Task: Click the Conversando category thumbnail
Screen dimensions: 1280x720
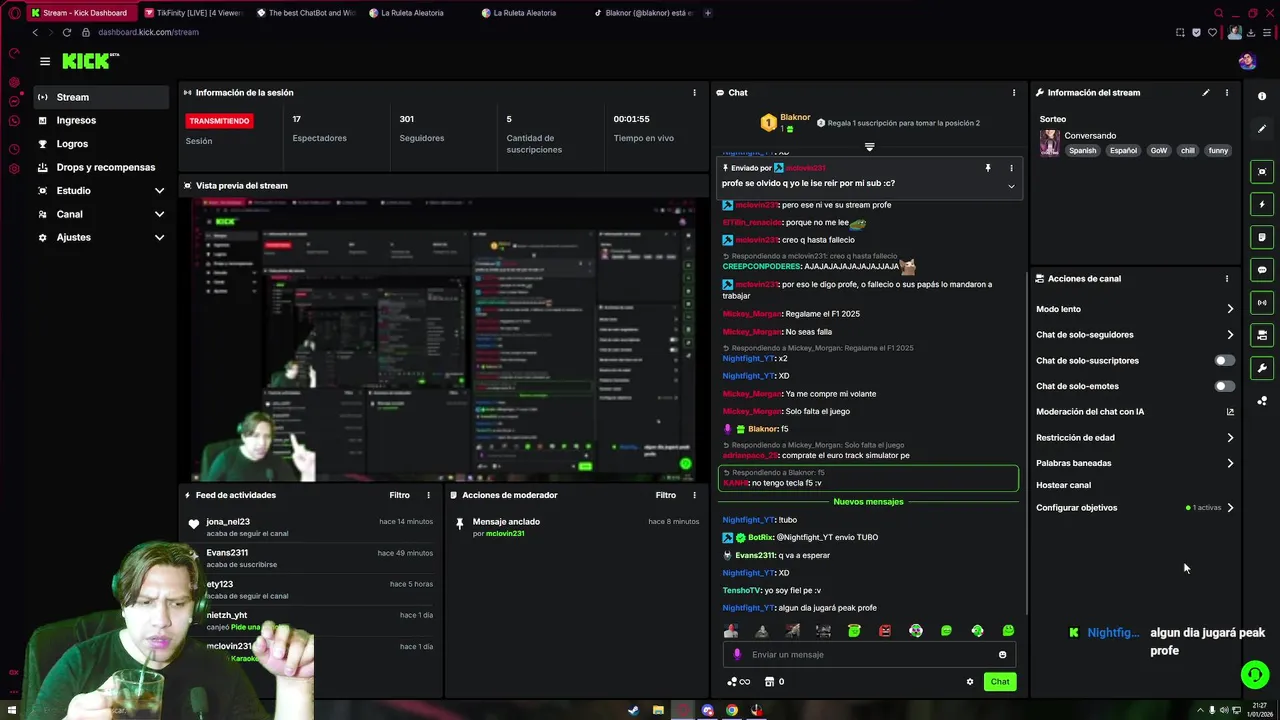Action: [1049, 143]
